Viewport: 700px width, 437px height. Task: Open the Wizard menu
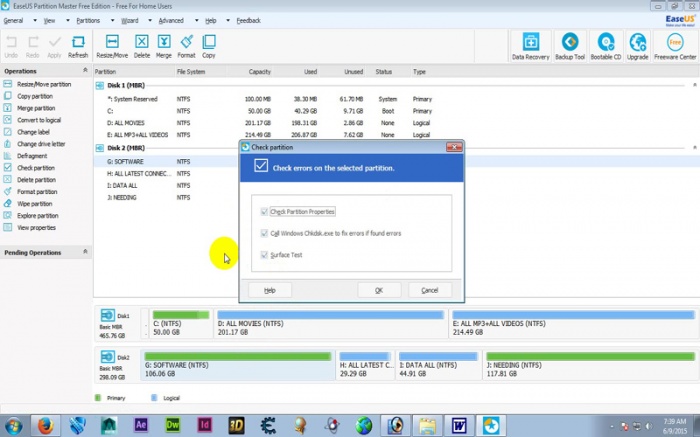click(x=130, y=20)
